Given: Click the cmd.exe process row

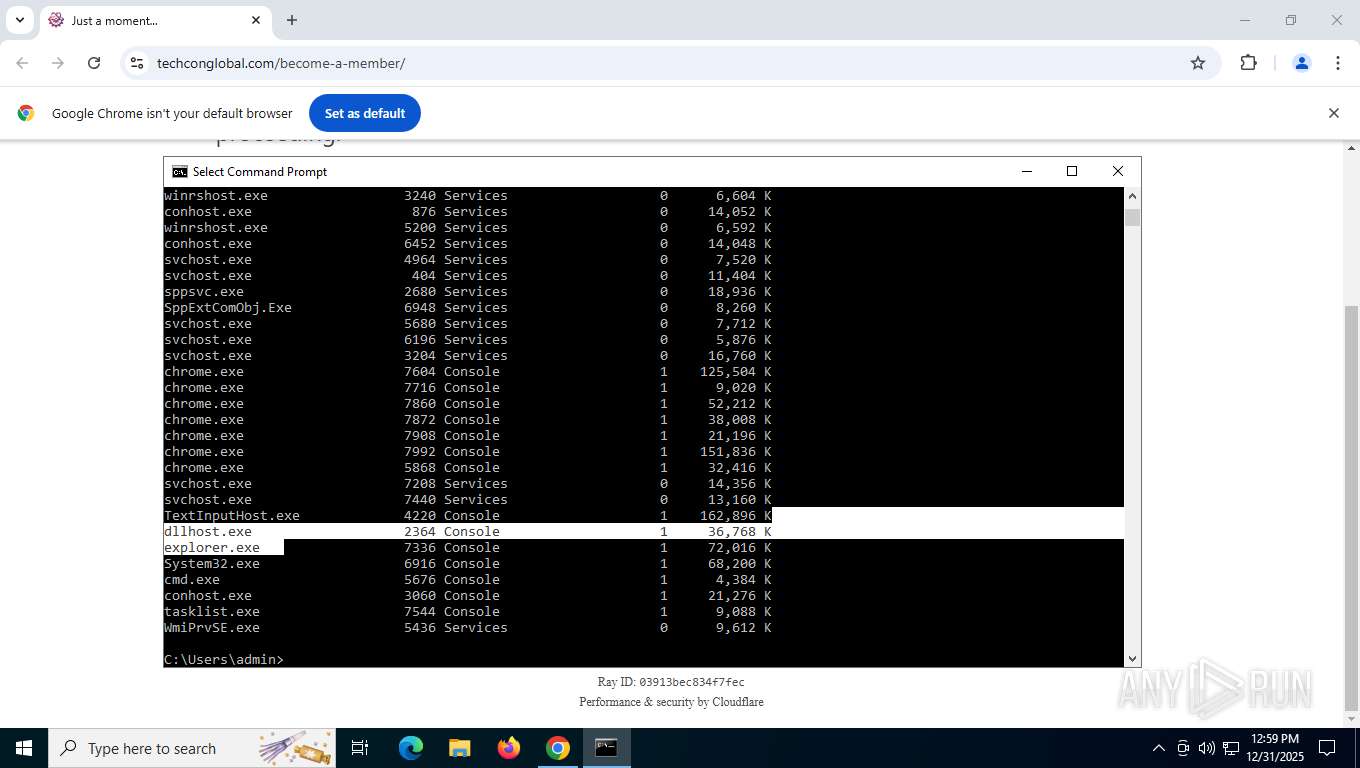Looking at the screenshot, I should [x=468, y=580].
